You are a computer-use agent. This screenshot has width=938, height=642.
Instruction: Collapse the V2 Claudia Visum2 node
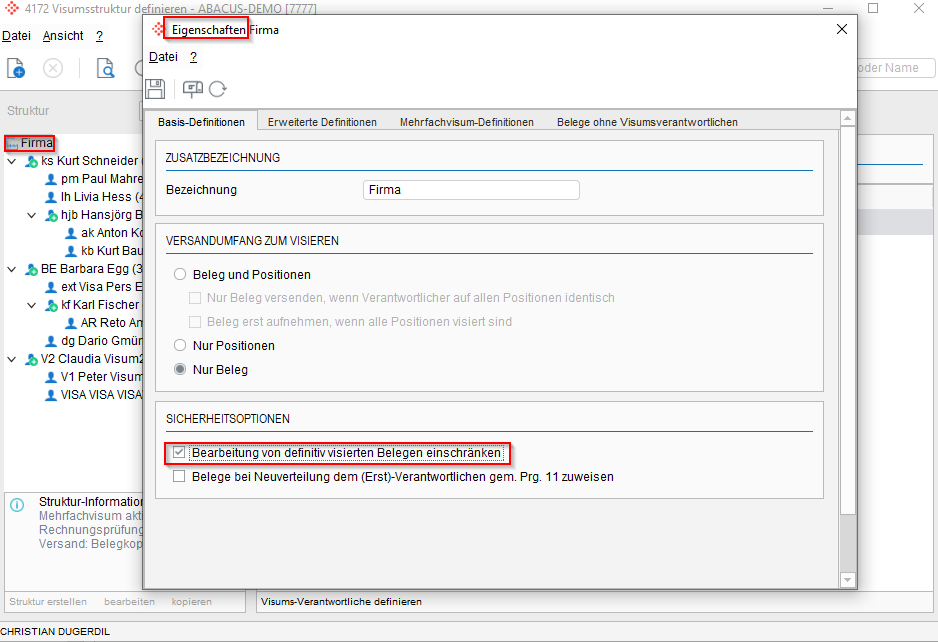point(11,359)
